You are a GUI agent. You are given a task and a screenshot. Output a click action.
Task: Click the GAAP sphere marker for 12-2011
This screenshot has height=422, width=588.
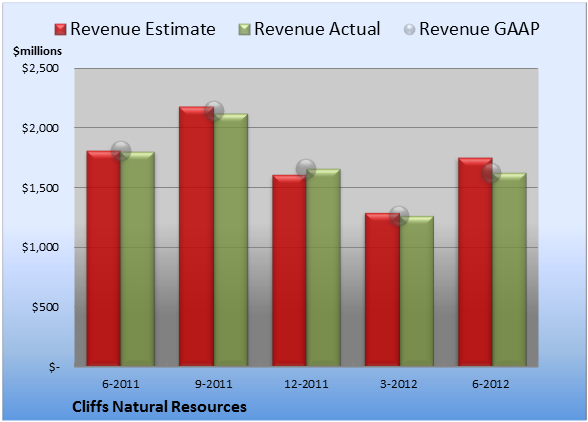(x=306, y=168)
